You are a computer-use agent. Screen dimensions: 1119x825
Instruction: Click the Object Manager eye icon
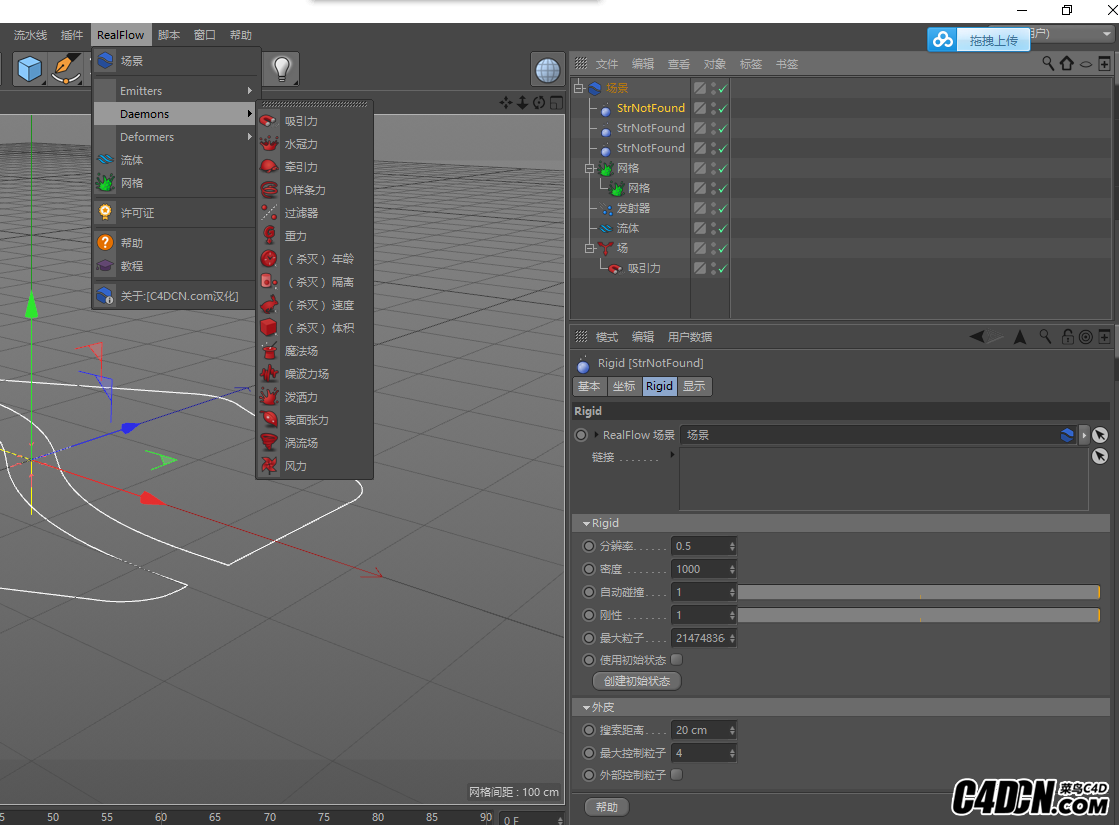click(x=1085, y=64)
